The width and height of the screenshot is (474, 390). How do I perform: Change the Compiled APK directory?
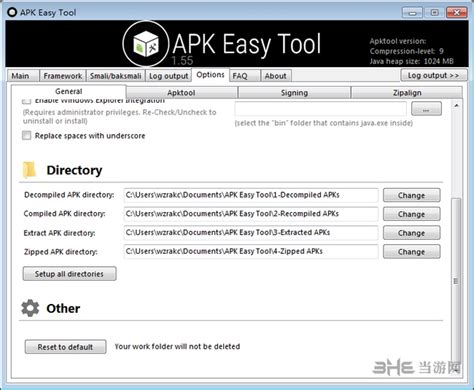(x=412, y=214)
